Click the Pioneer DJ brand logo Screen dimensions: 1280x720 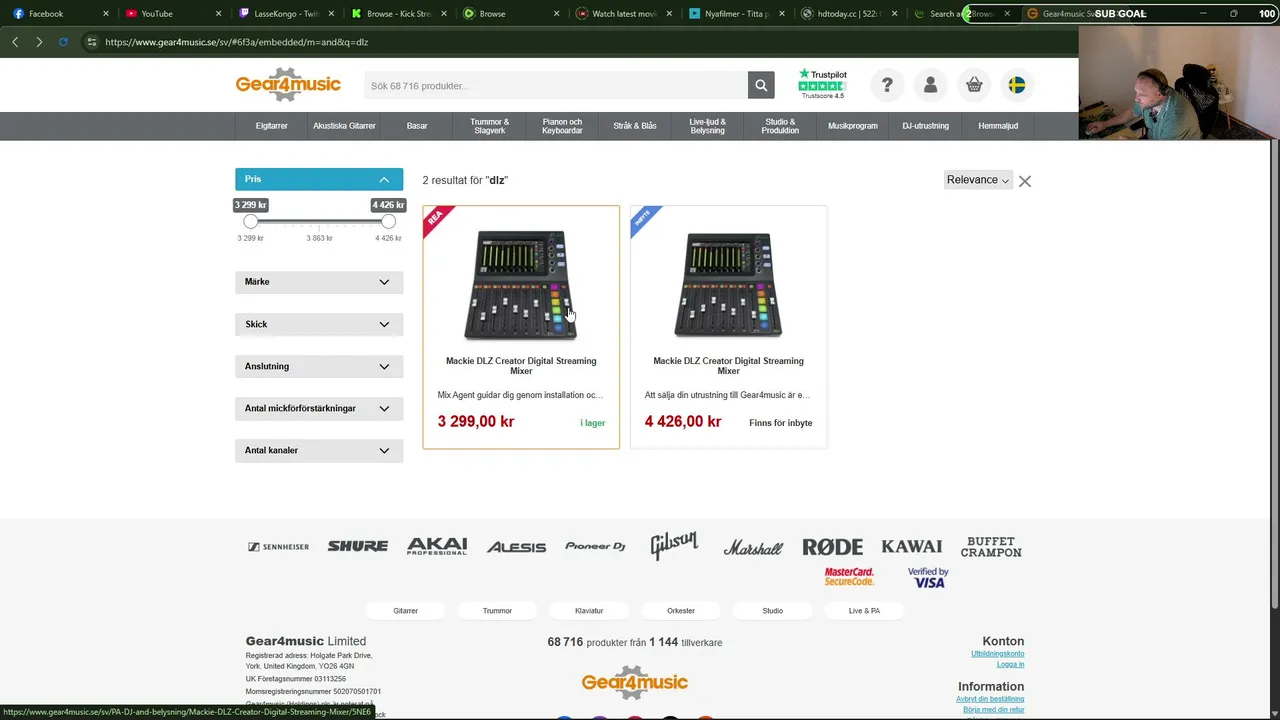(x=595, y=546)
